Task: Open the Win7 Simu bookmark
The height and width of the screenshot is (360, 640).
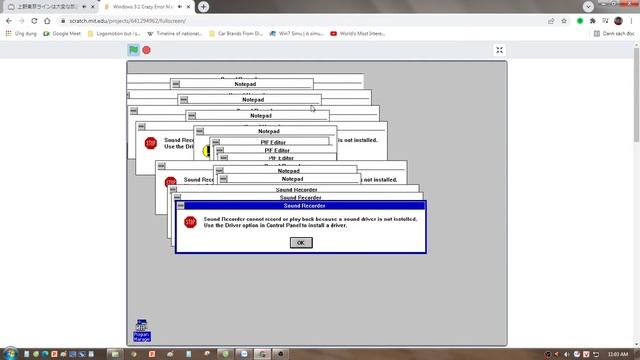Action: click(x=297, y=33)
